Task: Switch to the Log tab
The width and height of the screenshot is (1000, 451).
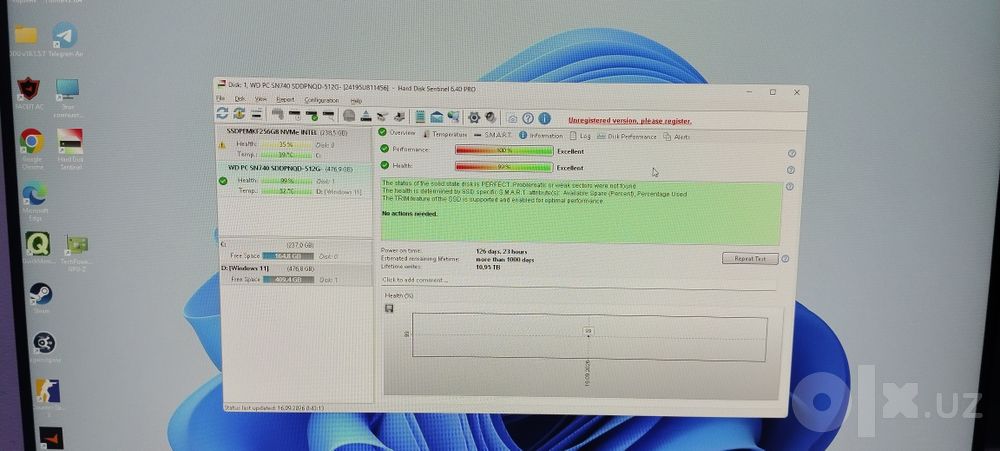Action: pos(580,136)
